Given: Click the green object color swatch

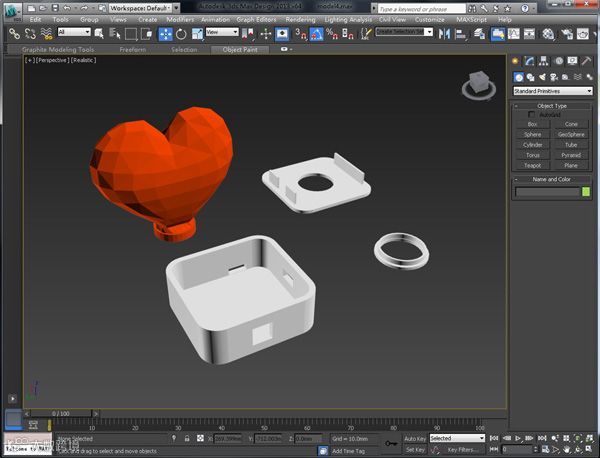Looking at the screenshot, I should coord(586,191).
